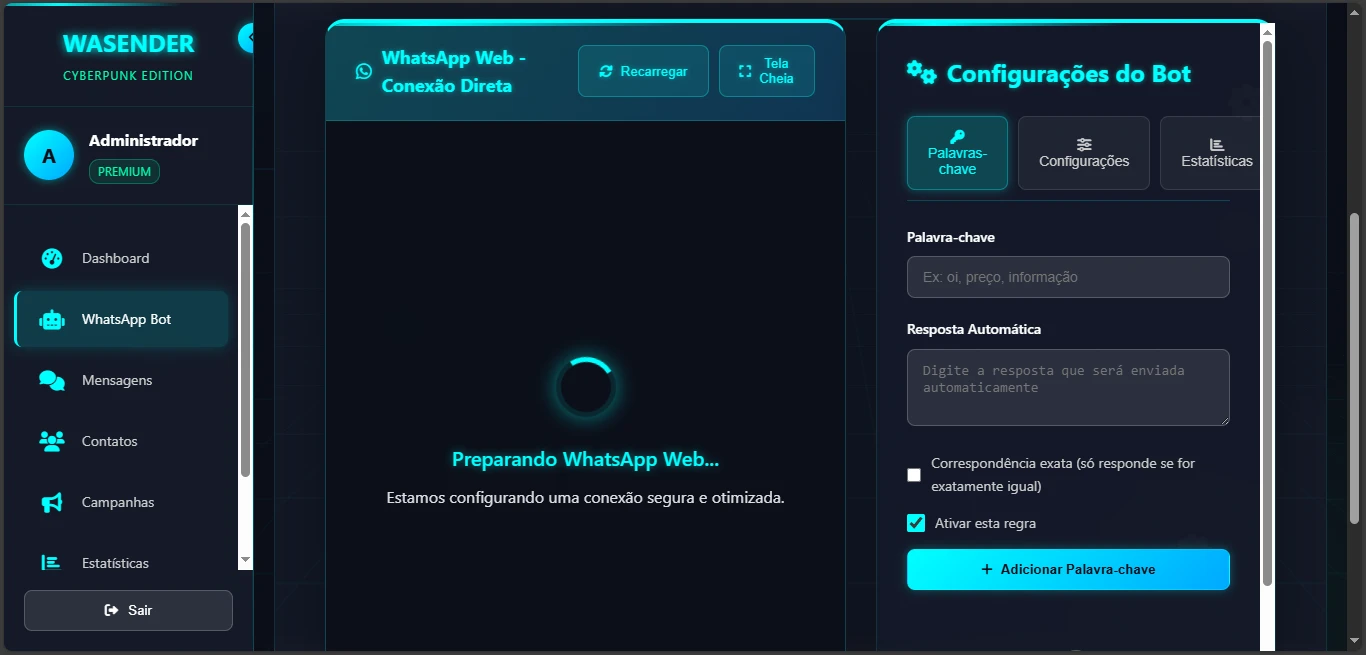Click the Contatos people icon
Viewport: 1366px width, 655px height.
coord(52,441)
